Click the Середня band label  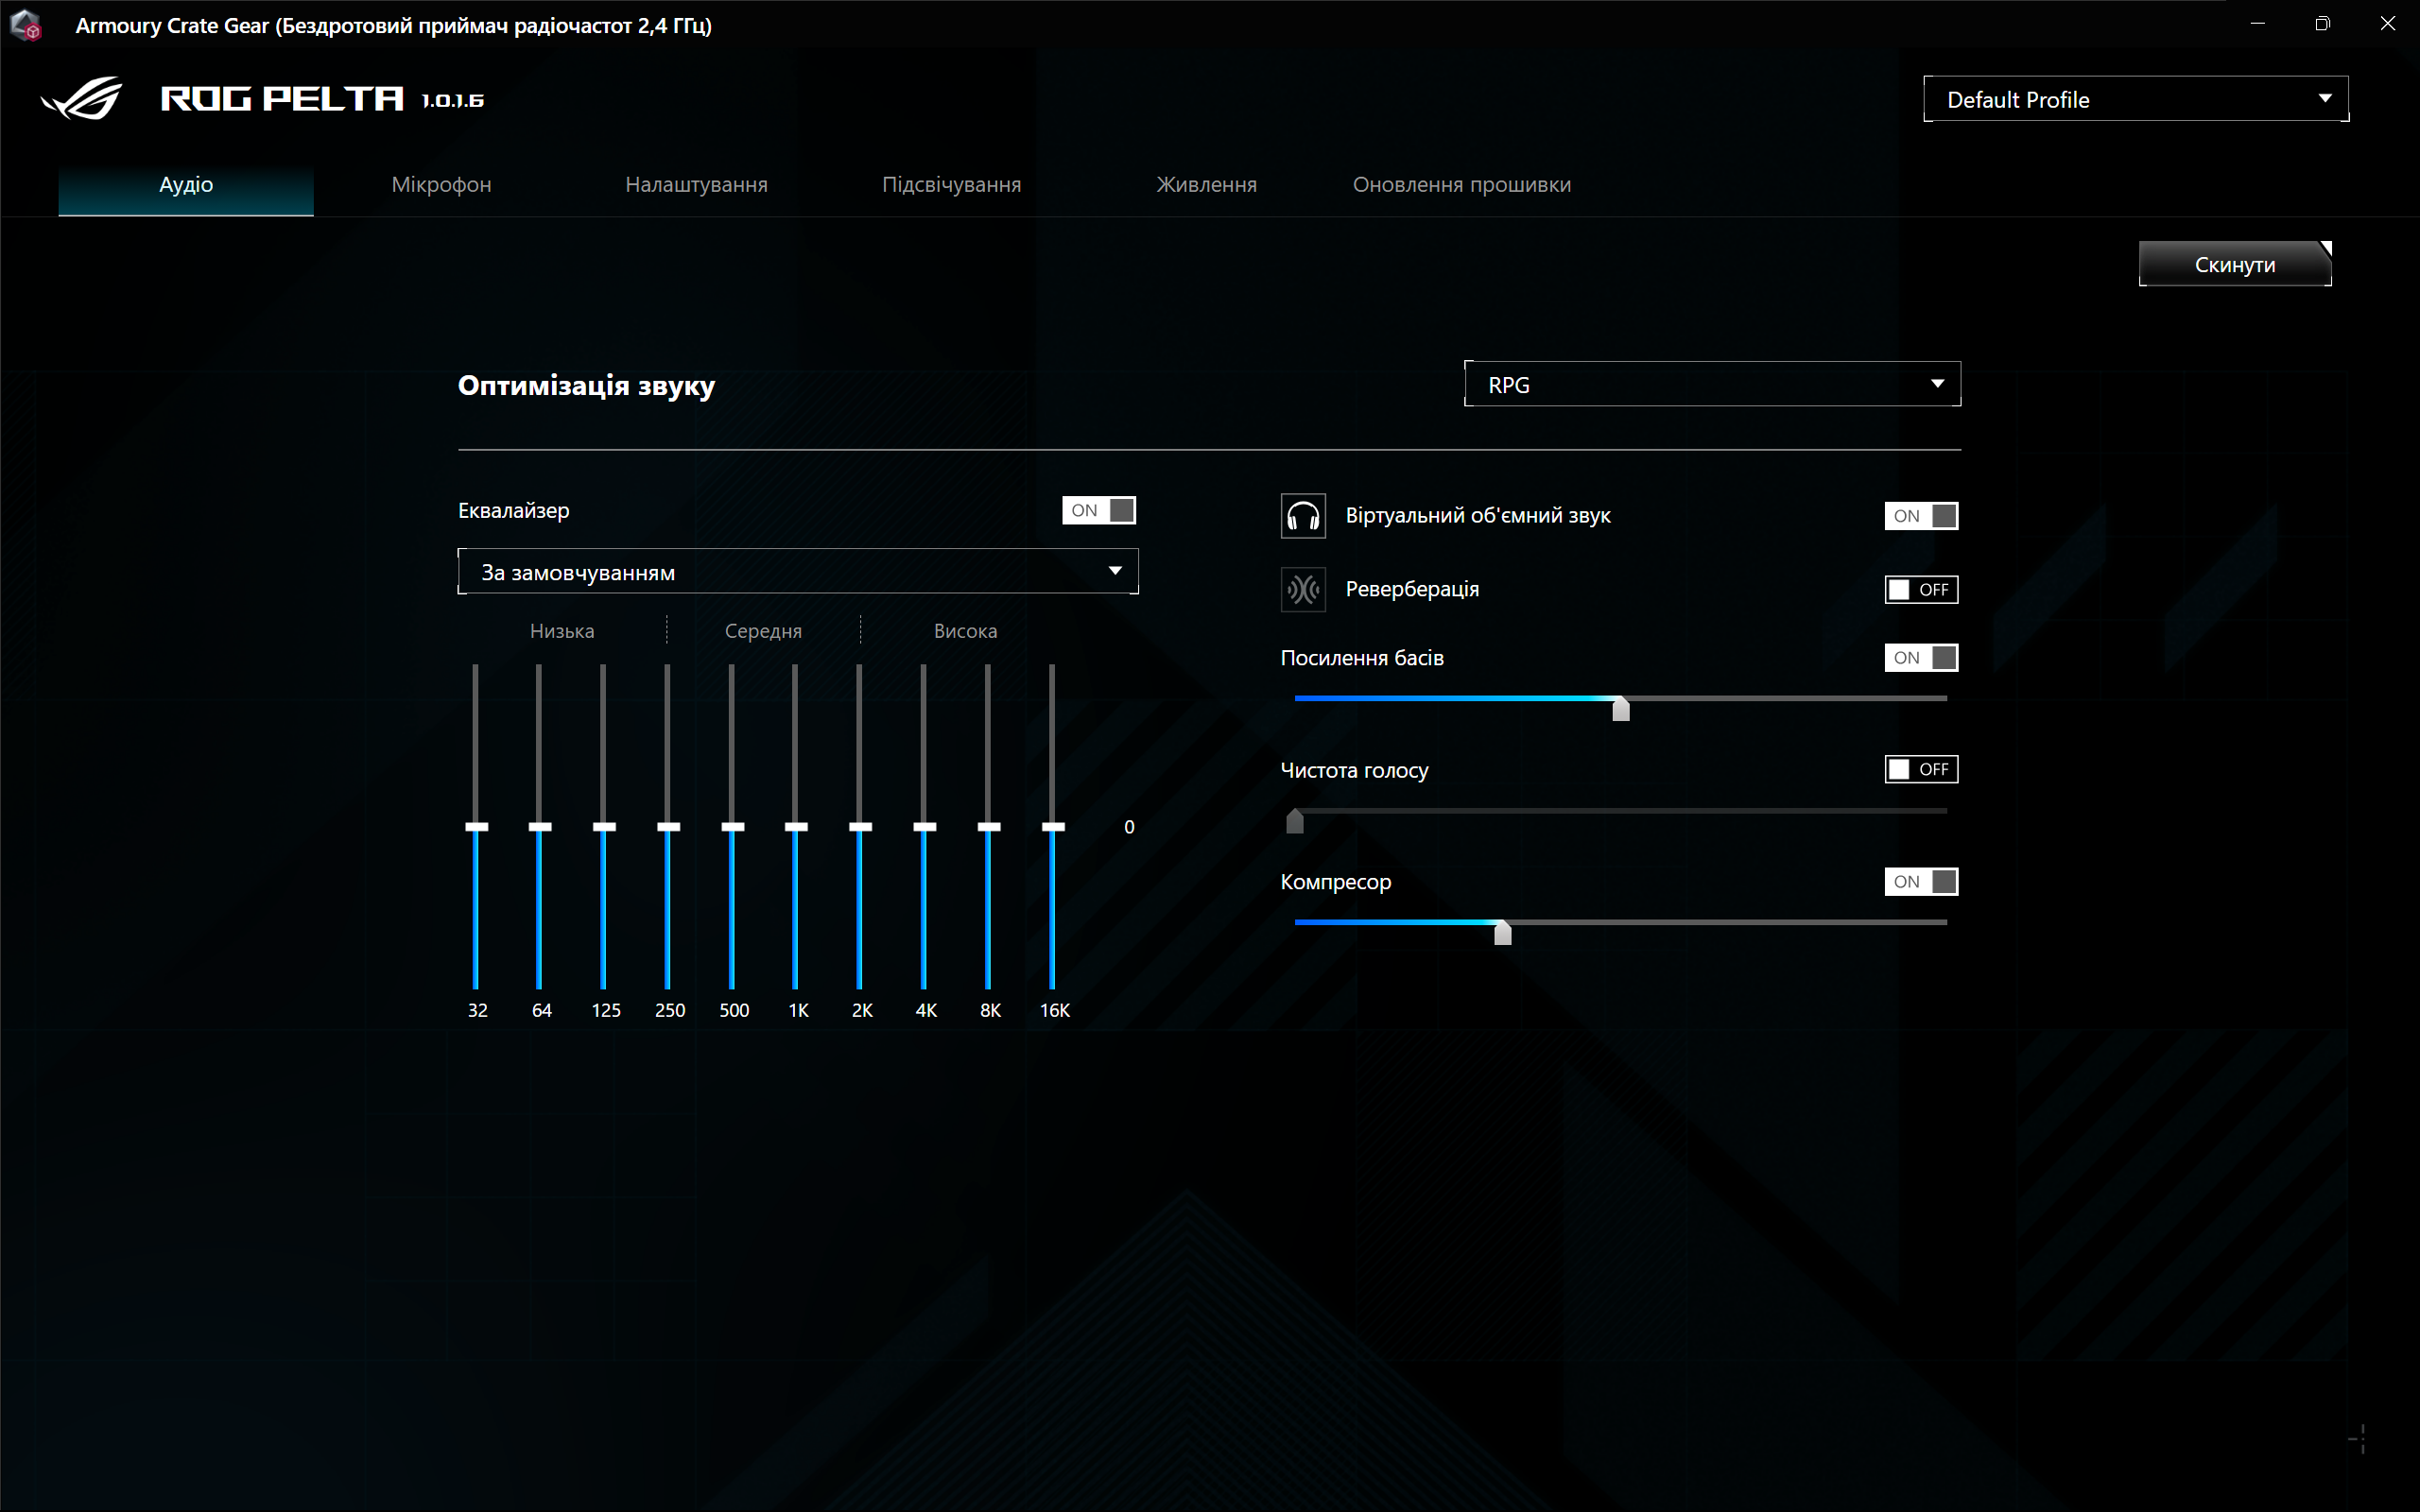coord(763,631)
